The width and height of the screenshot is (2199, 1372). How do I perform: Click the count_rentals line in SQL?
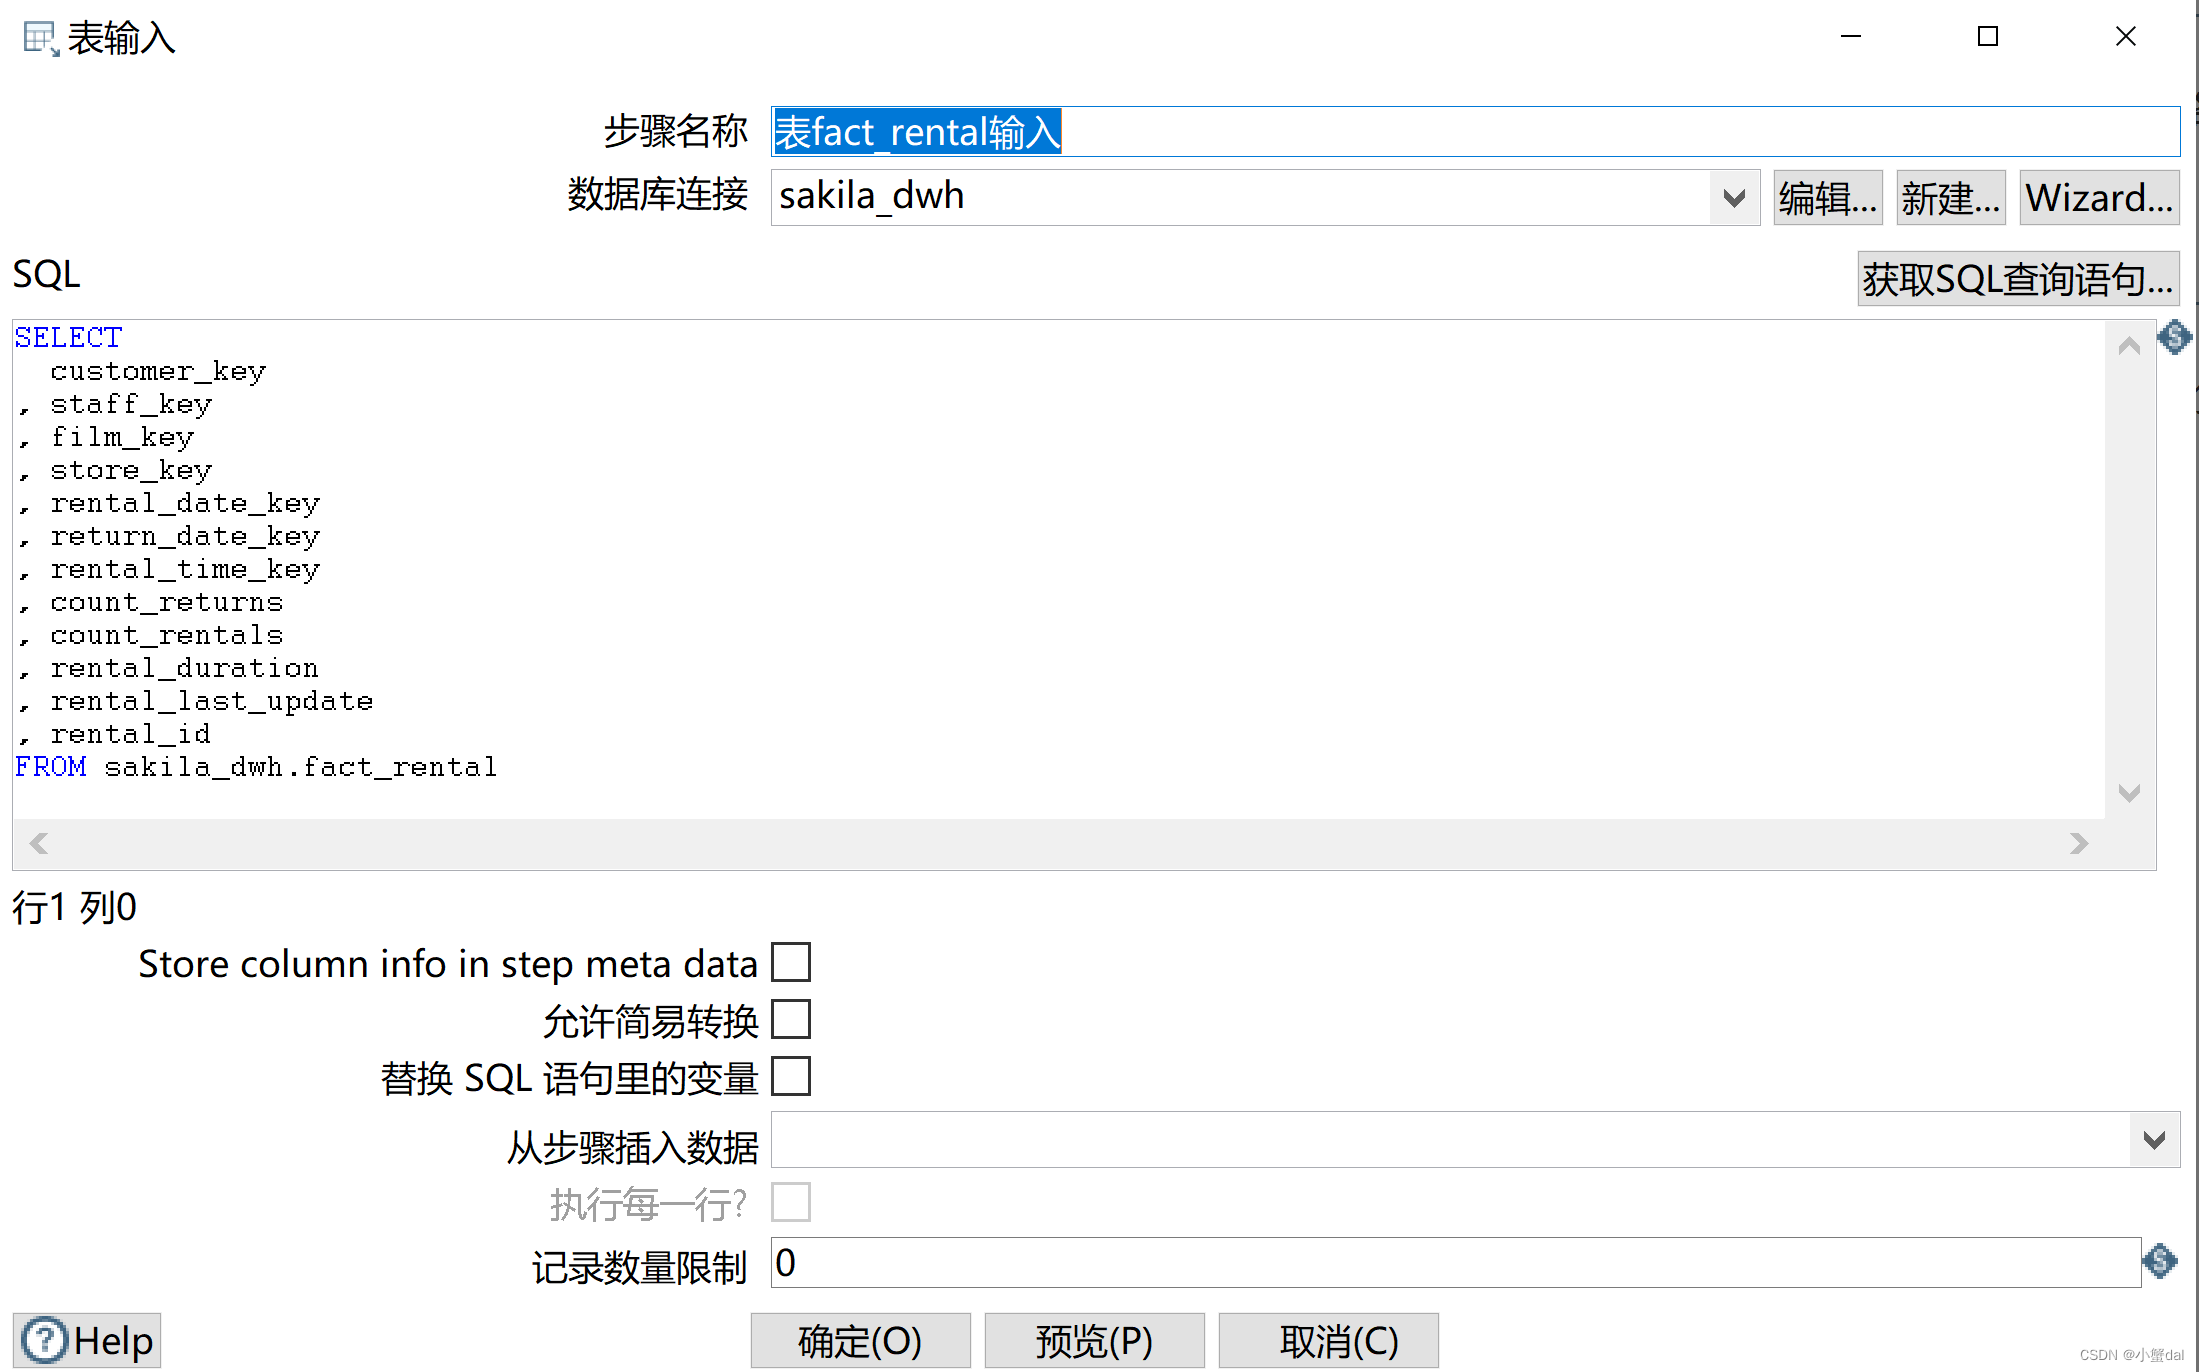[151, 635]
